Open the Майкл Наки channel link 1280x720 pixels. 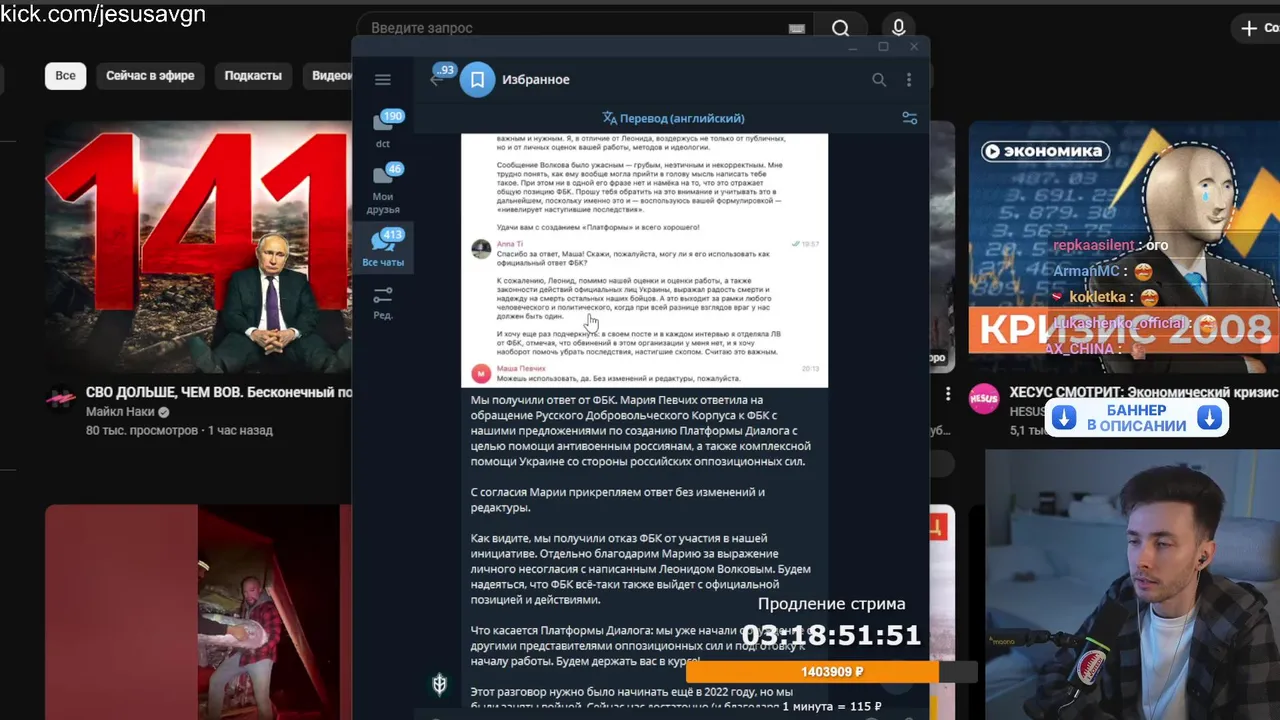tap(120, 412)
